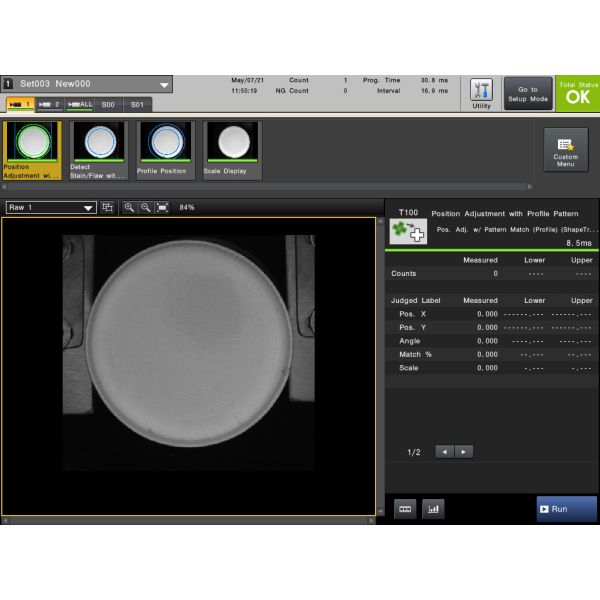This screenshot has width=600, height=600.
Task: Open the statistics bar chart icon
Action: (x=433, y=508)
